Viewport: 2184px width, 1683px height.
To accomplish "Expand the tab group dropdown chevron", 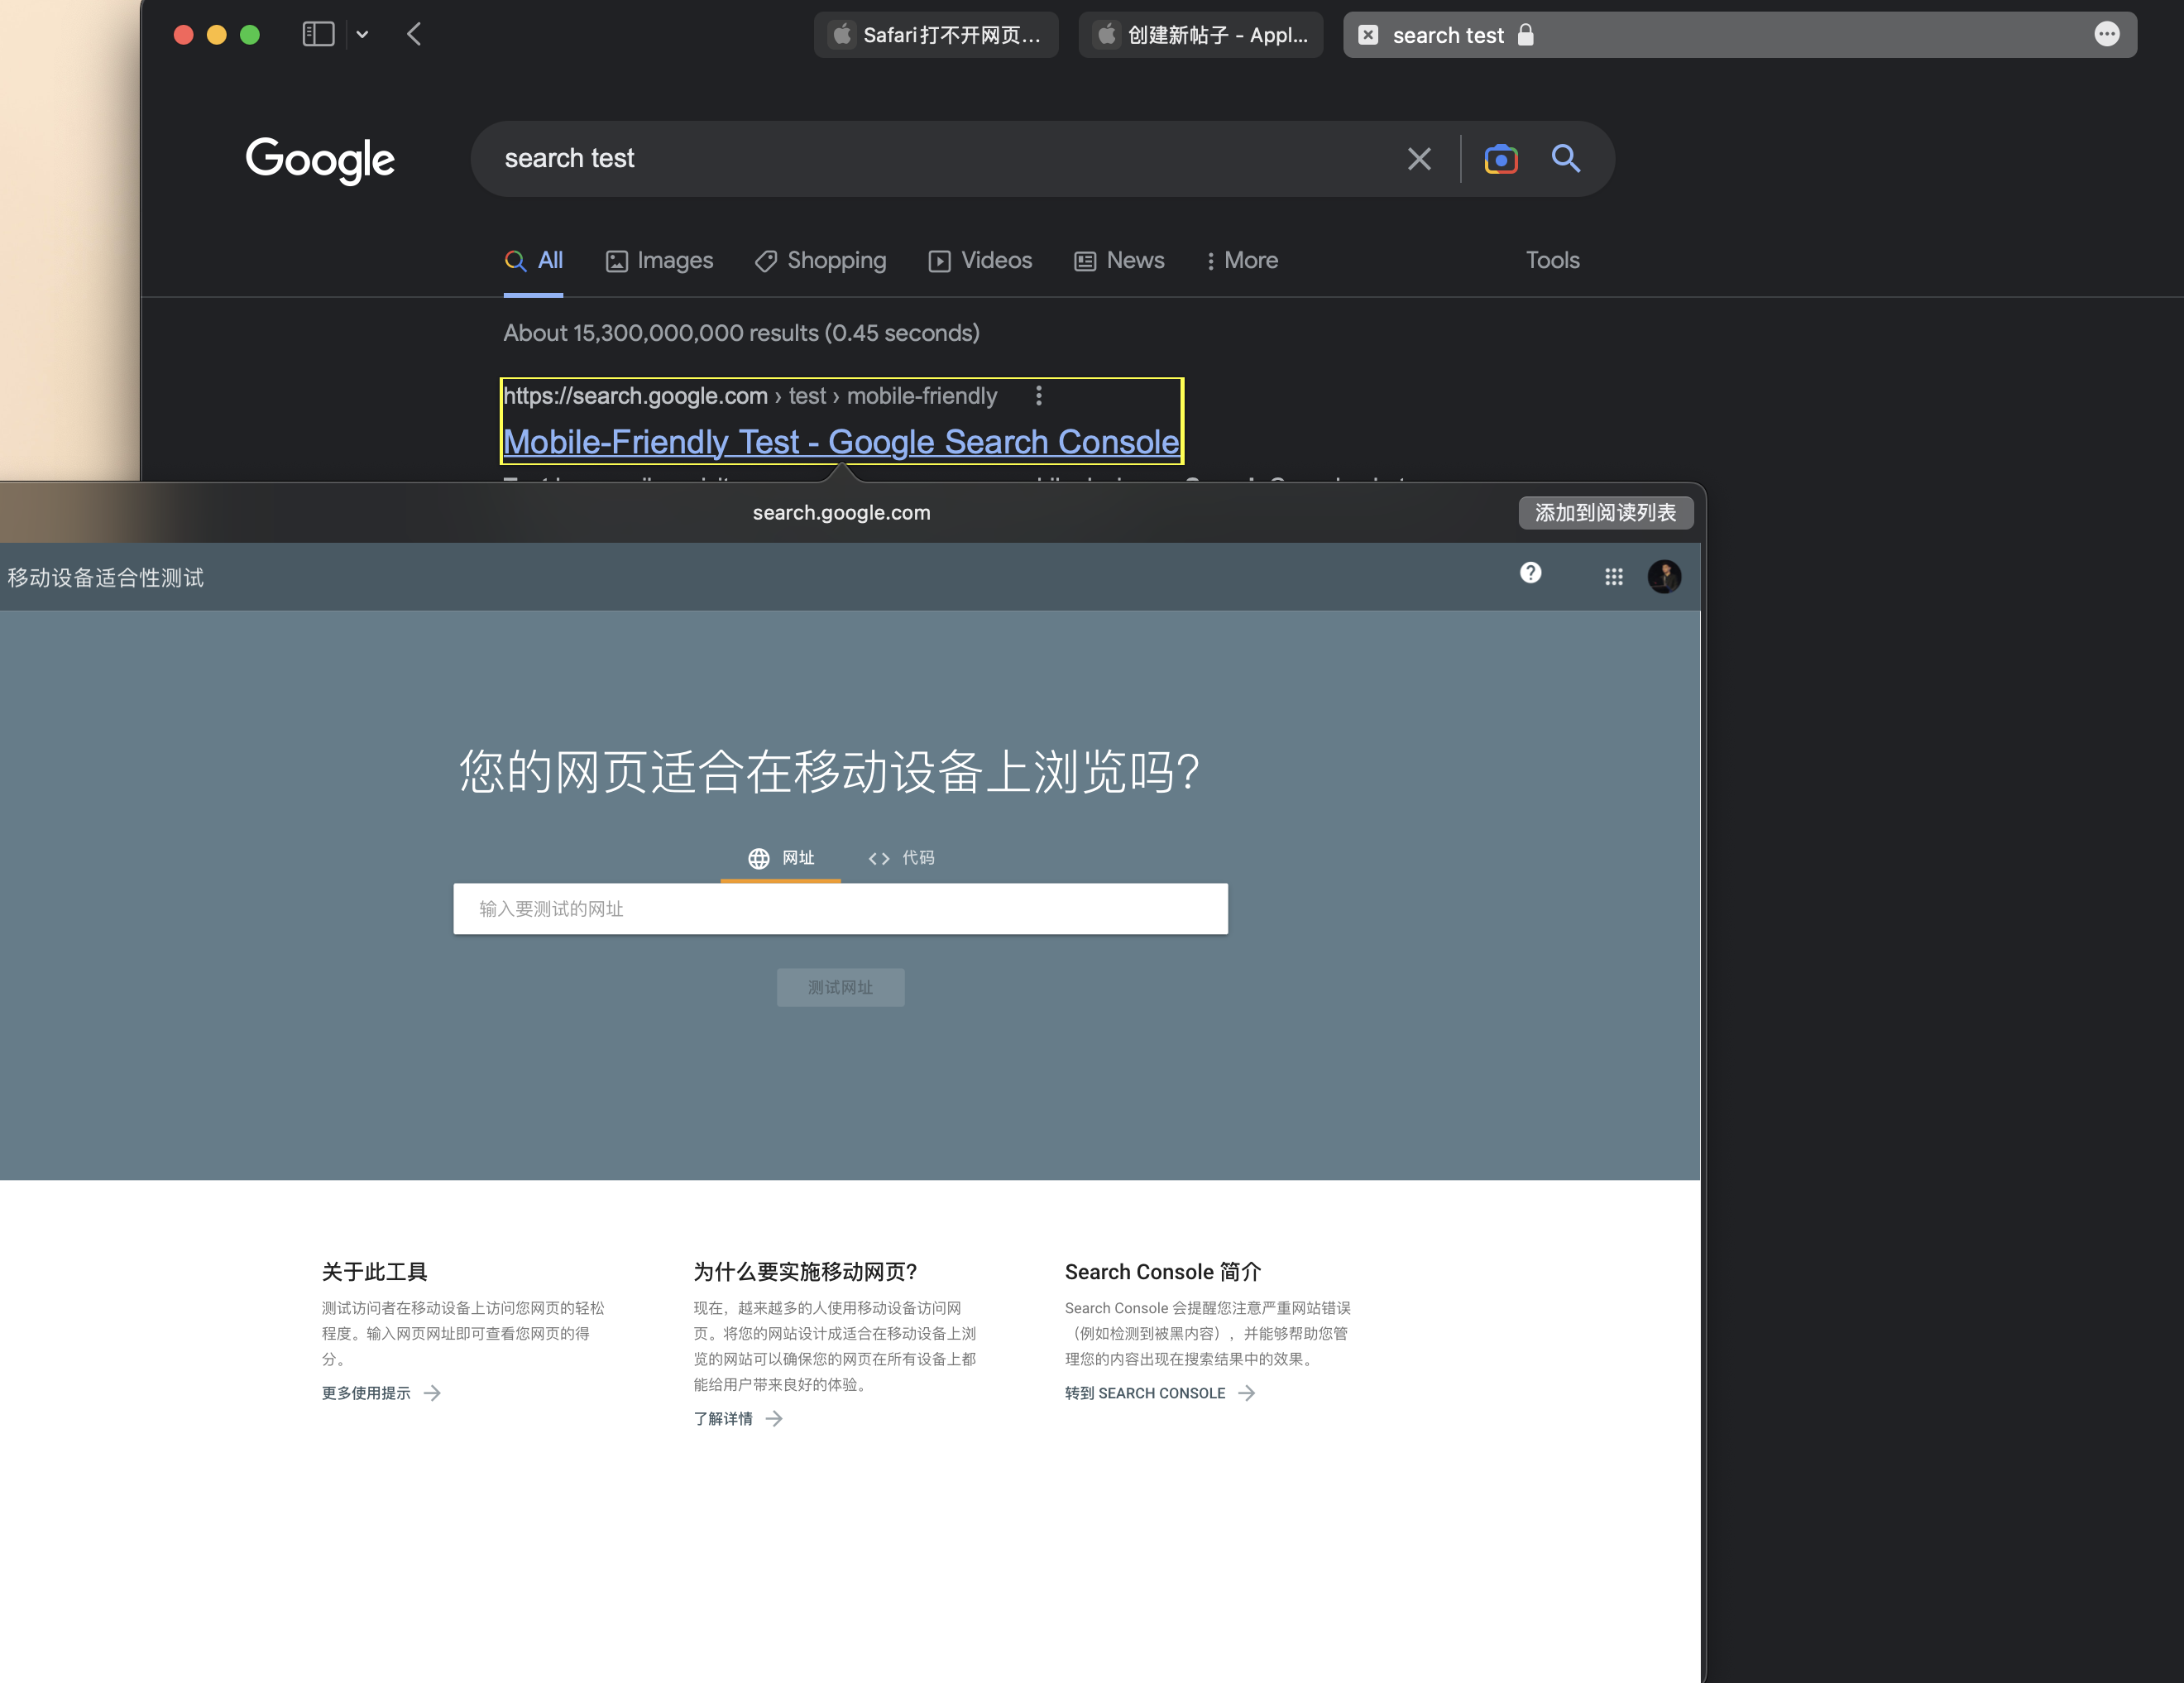I will pos(362,35).
